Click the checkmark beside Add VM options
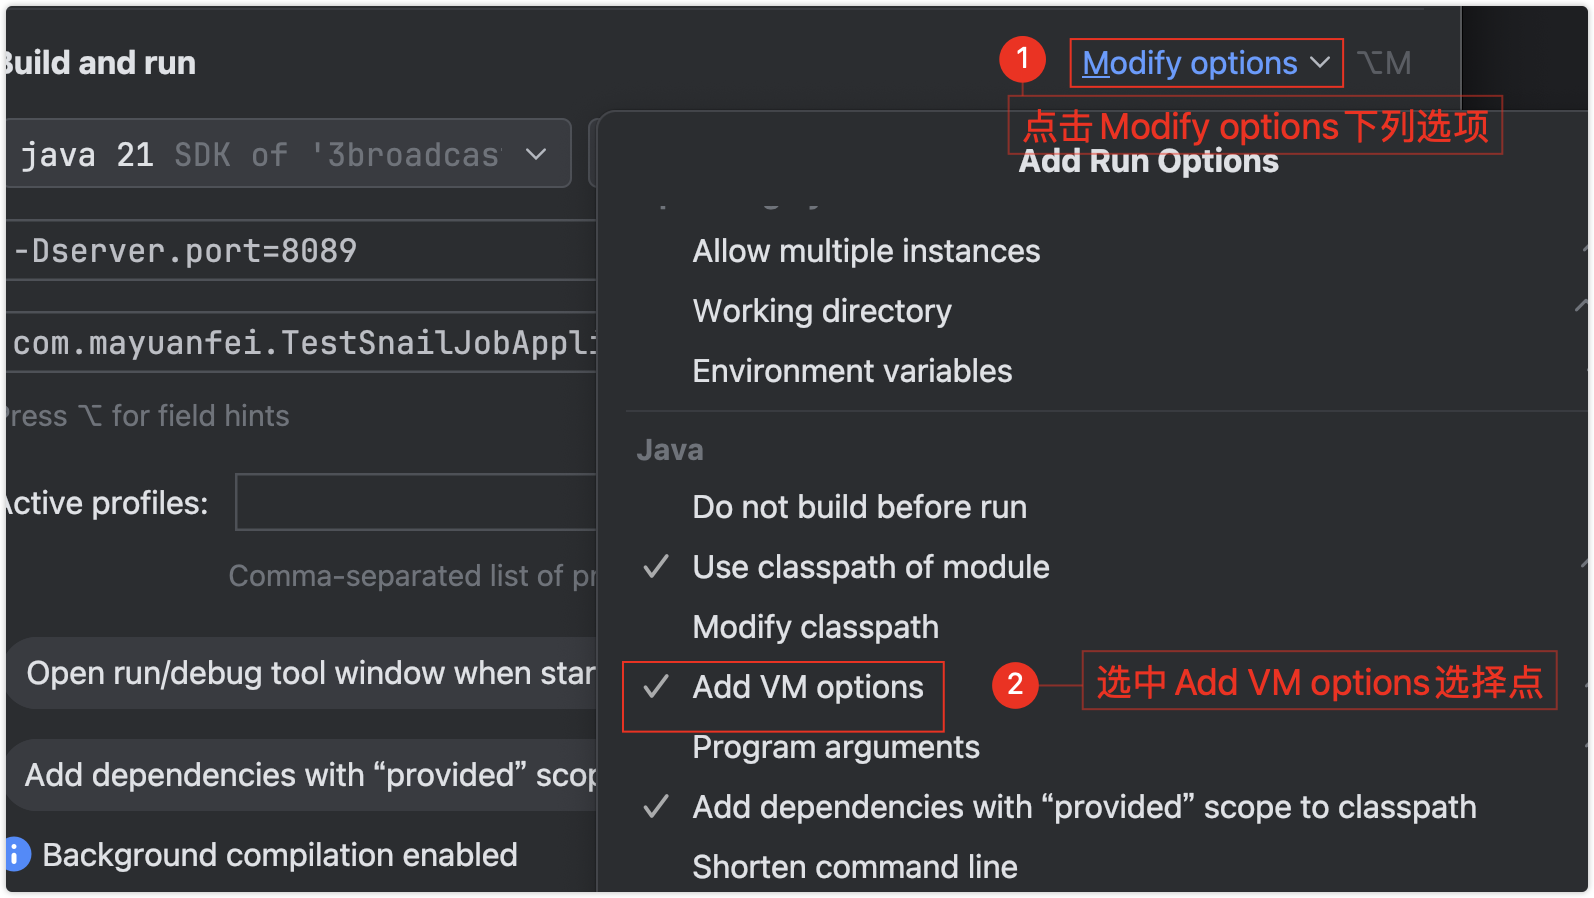Screen dimensions: 1594x898 [x=656, y=687]
